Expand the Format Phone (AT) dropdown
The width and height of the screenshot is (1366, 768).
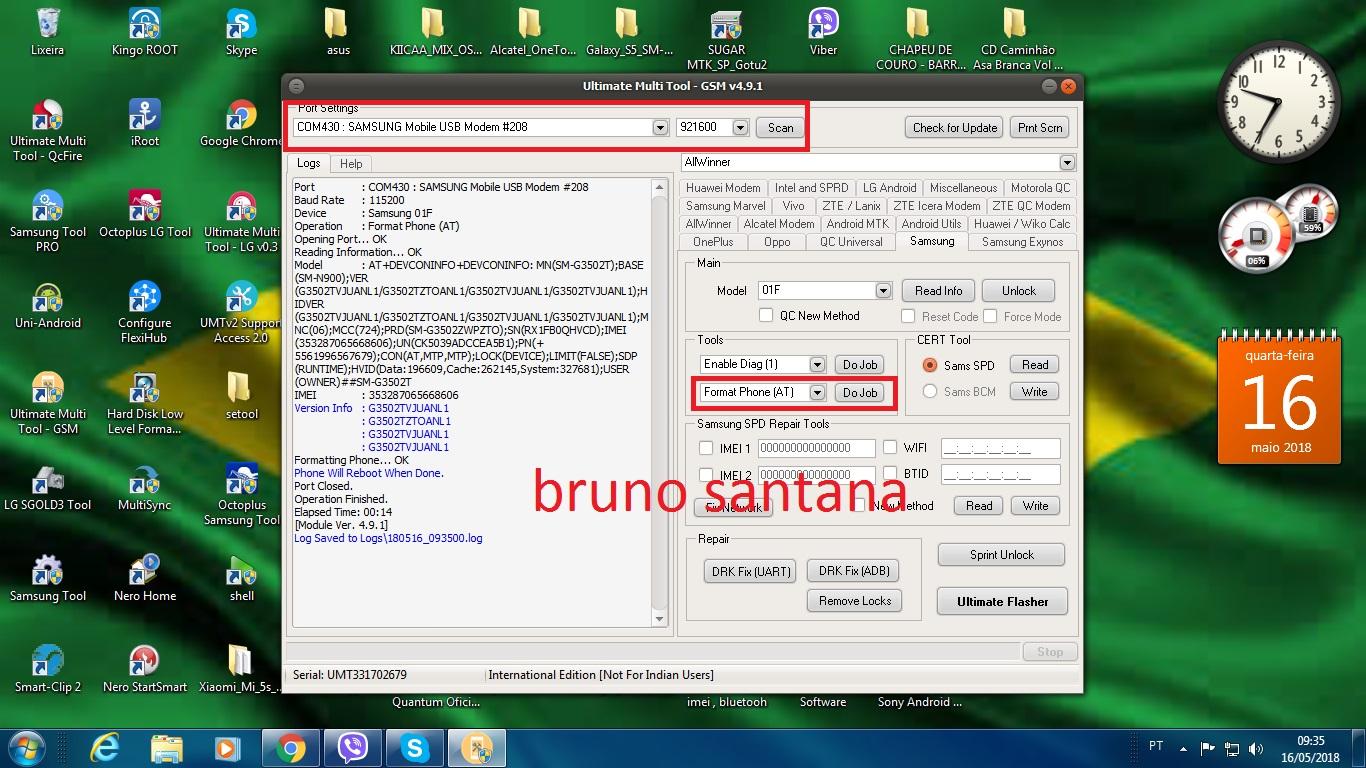[x=817, y=393]
